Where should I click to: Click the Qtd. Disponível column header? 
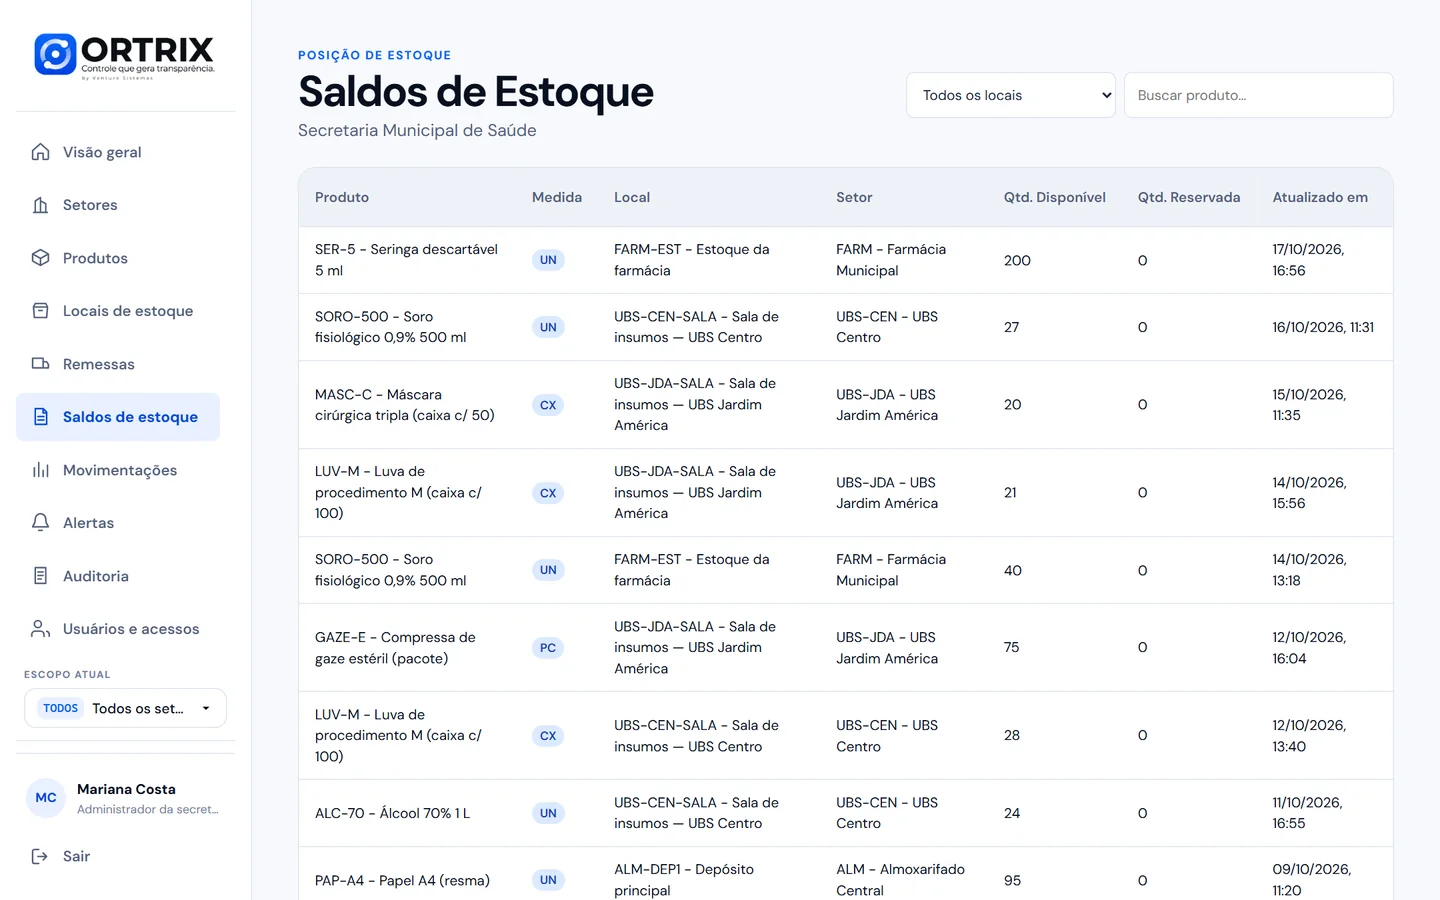[x=1055, y=197]
